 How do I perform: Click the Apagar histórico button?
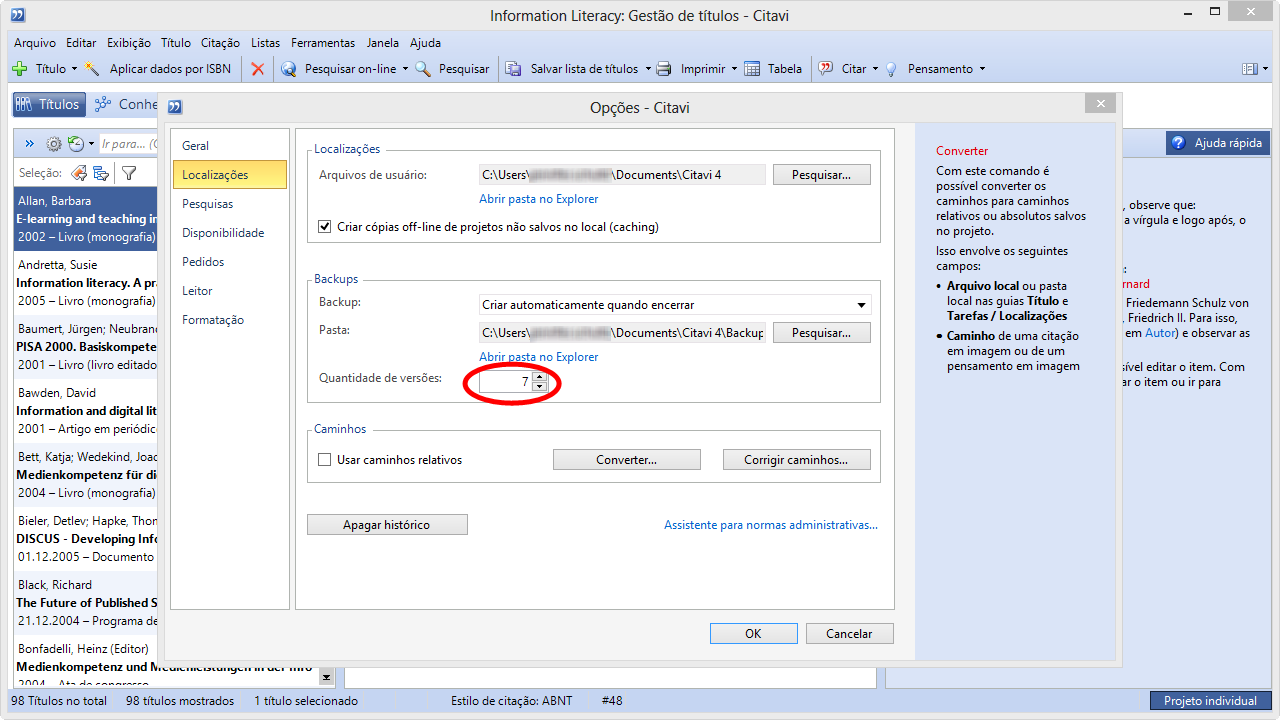[387, 525]
